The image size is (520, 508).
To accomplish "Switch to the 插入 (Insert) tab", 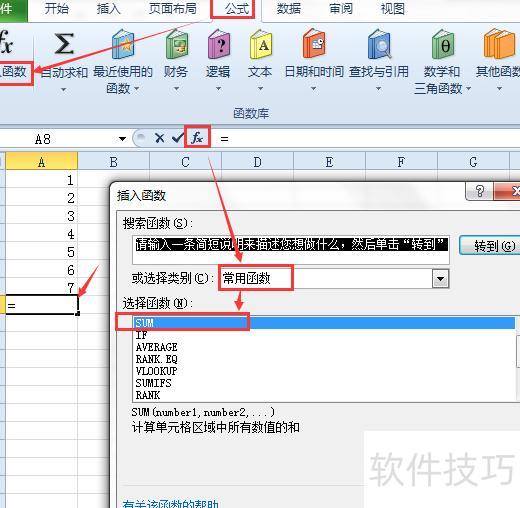I will [109, 9].
